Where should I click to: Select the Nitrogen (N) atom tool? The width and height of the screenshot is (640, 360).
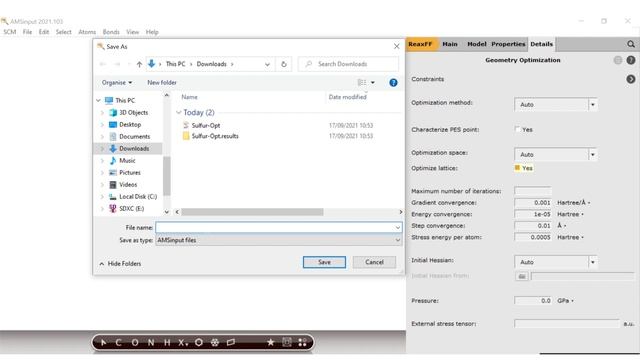tap(151, 342)
